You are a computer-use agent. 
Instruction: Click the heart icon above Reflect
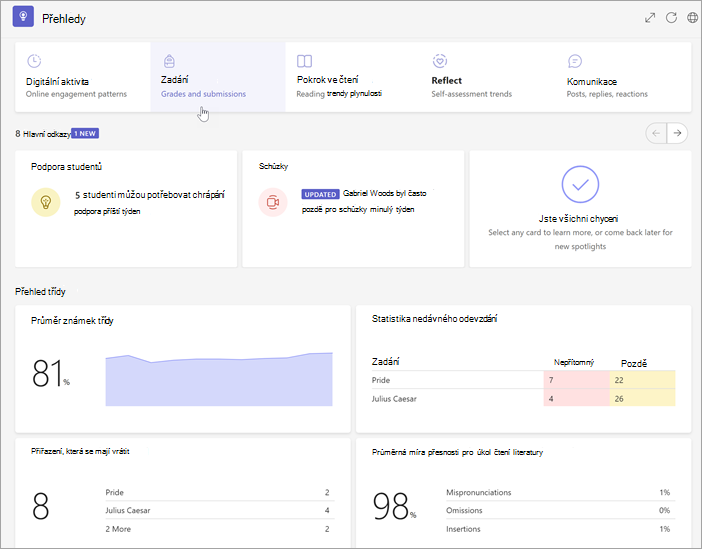440,61
